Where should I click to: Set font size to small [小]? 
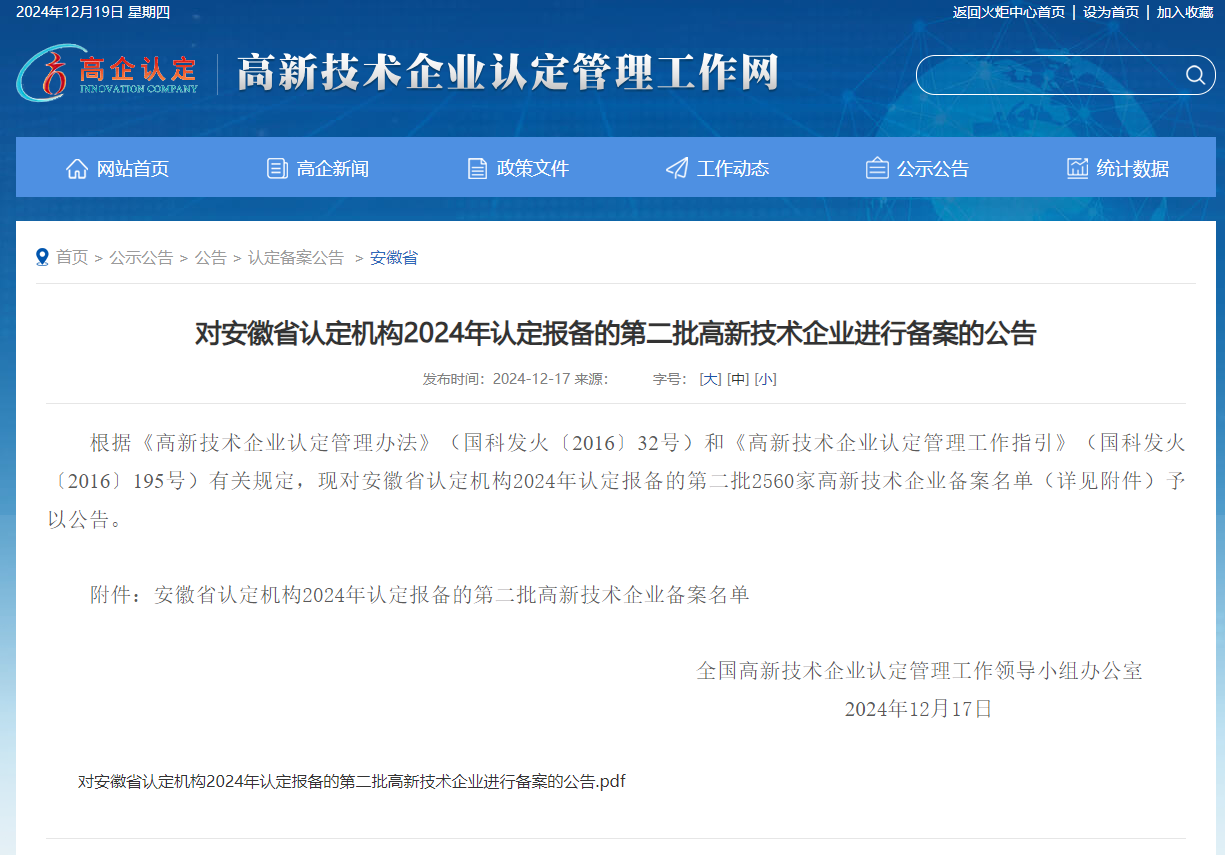coord(765,379)
